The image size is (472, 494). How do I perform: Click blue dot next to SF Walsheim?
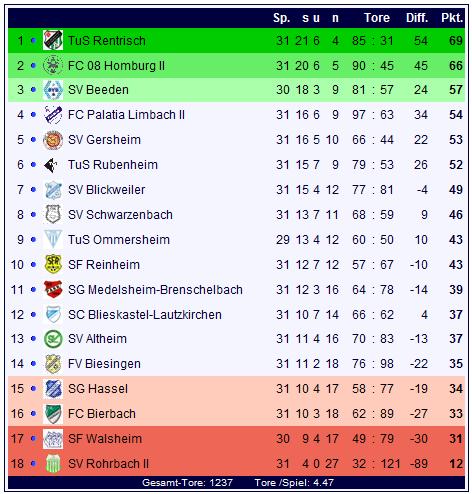tap(33, 438)
